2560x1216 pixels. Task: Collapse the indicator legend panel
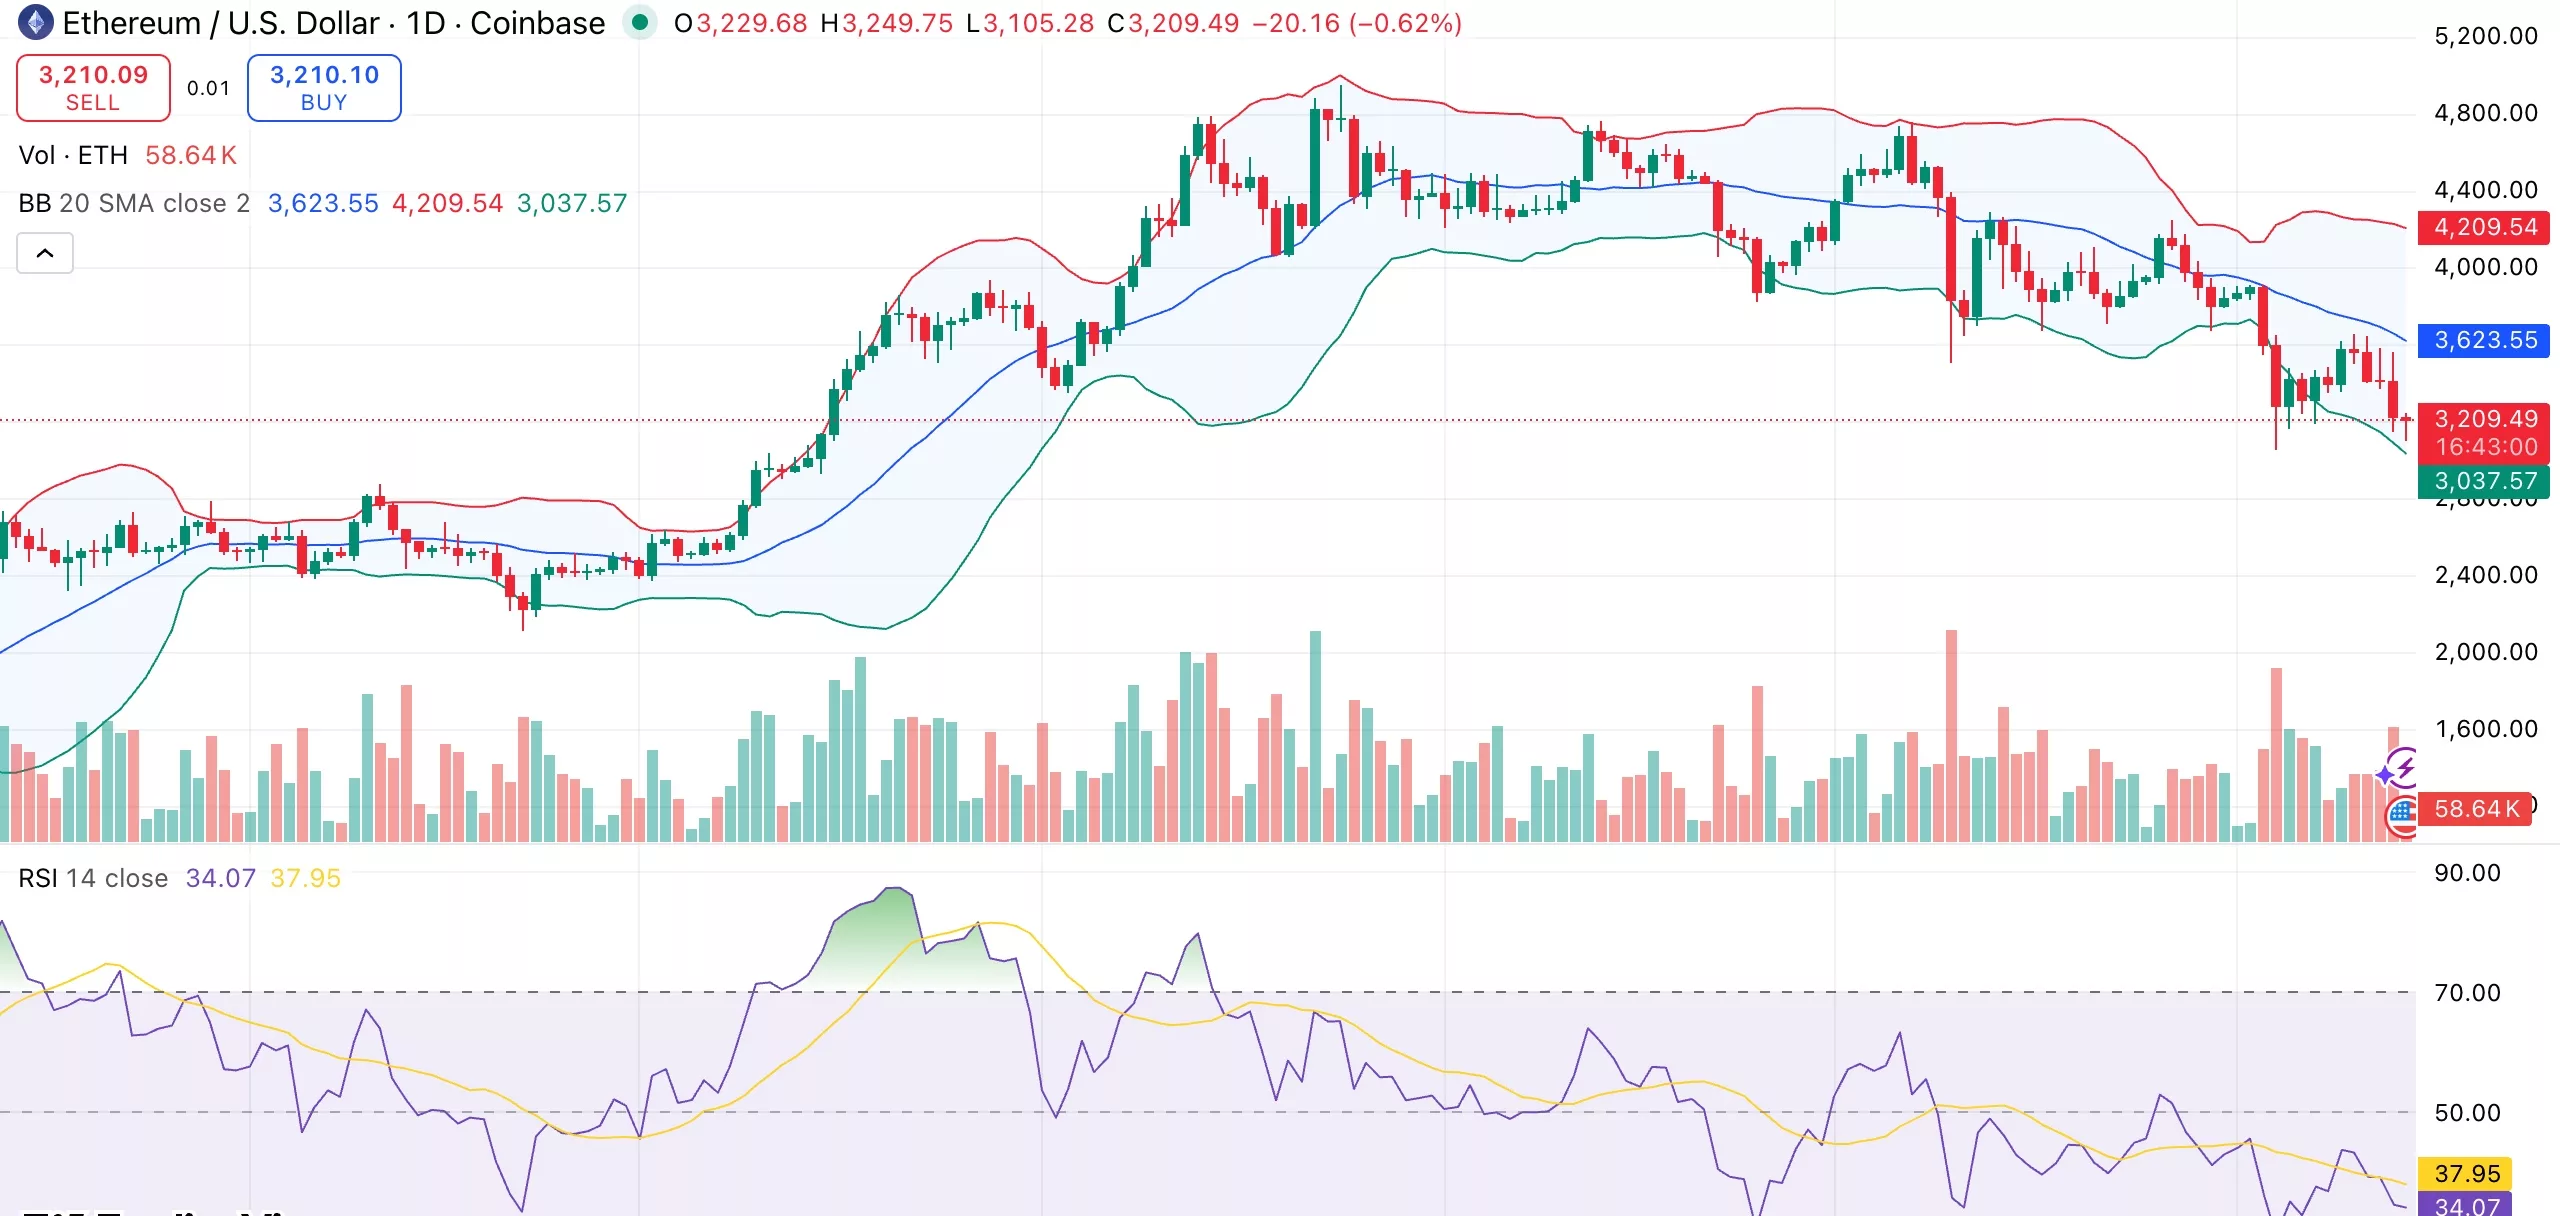[x=45, y=253]
